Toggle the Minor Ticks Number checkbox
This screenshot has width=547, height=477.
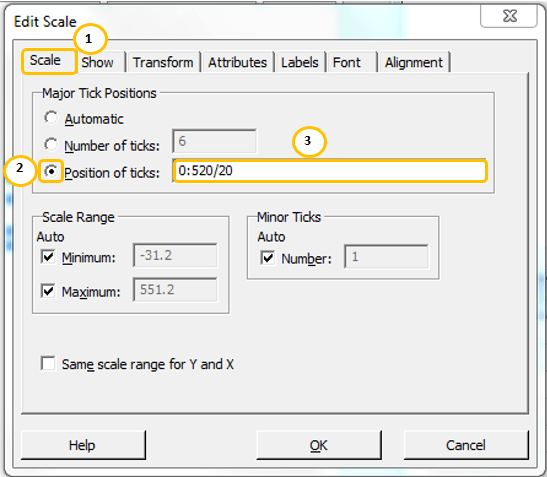(x=268, y=258)
